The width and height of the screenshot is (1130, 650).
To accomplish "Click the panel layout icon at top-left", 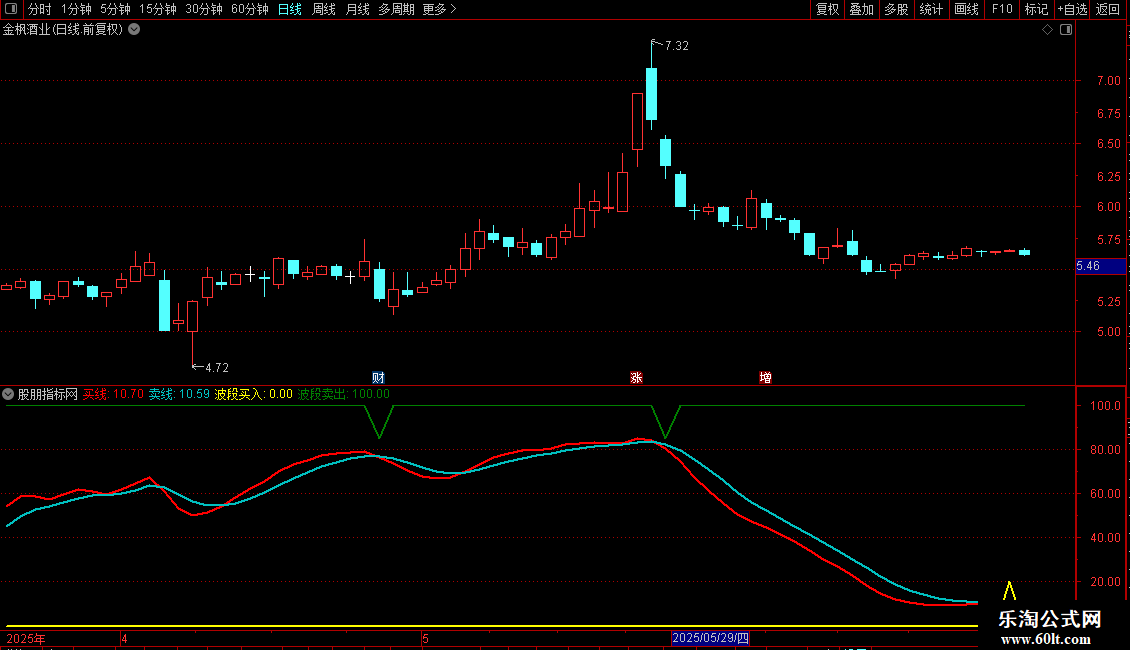I will pos(11,9).
